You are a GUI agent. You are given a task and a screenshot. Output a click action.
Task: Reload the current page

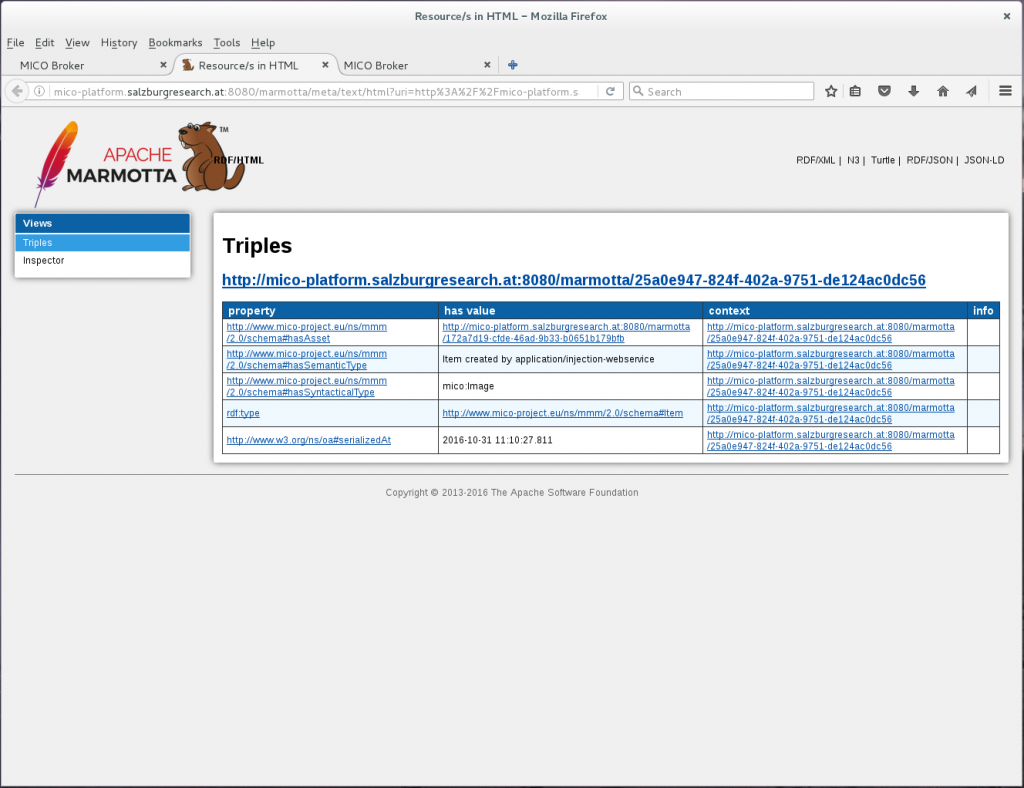pyautogui.click(x=610, y=90)
